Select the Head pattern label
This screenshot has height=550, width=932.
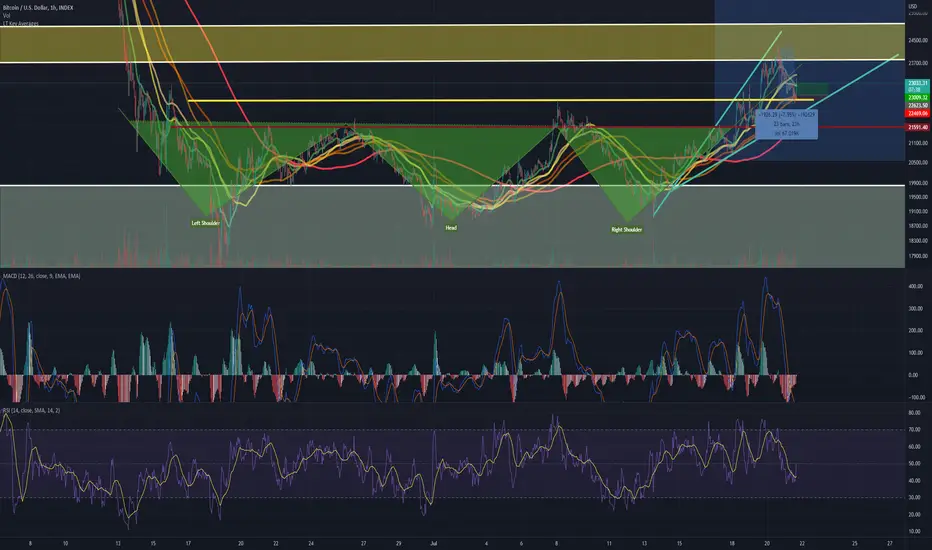(x=451, y=228)
